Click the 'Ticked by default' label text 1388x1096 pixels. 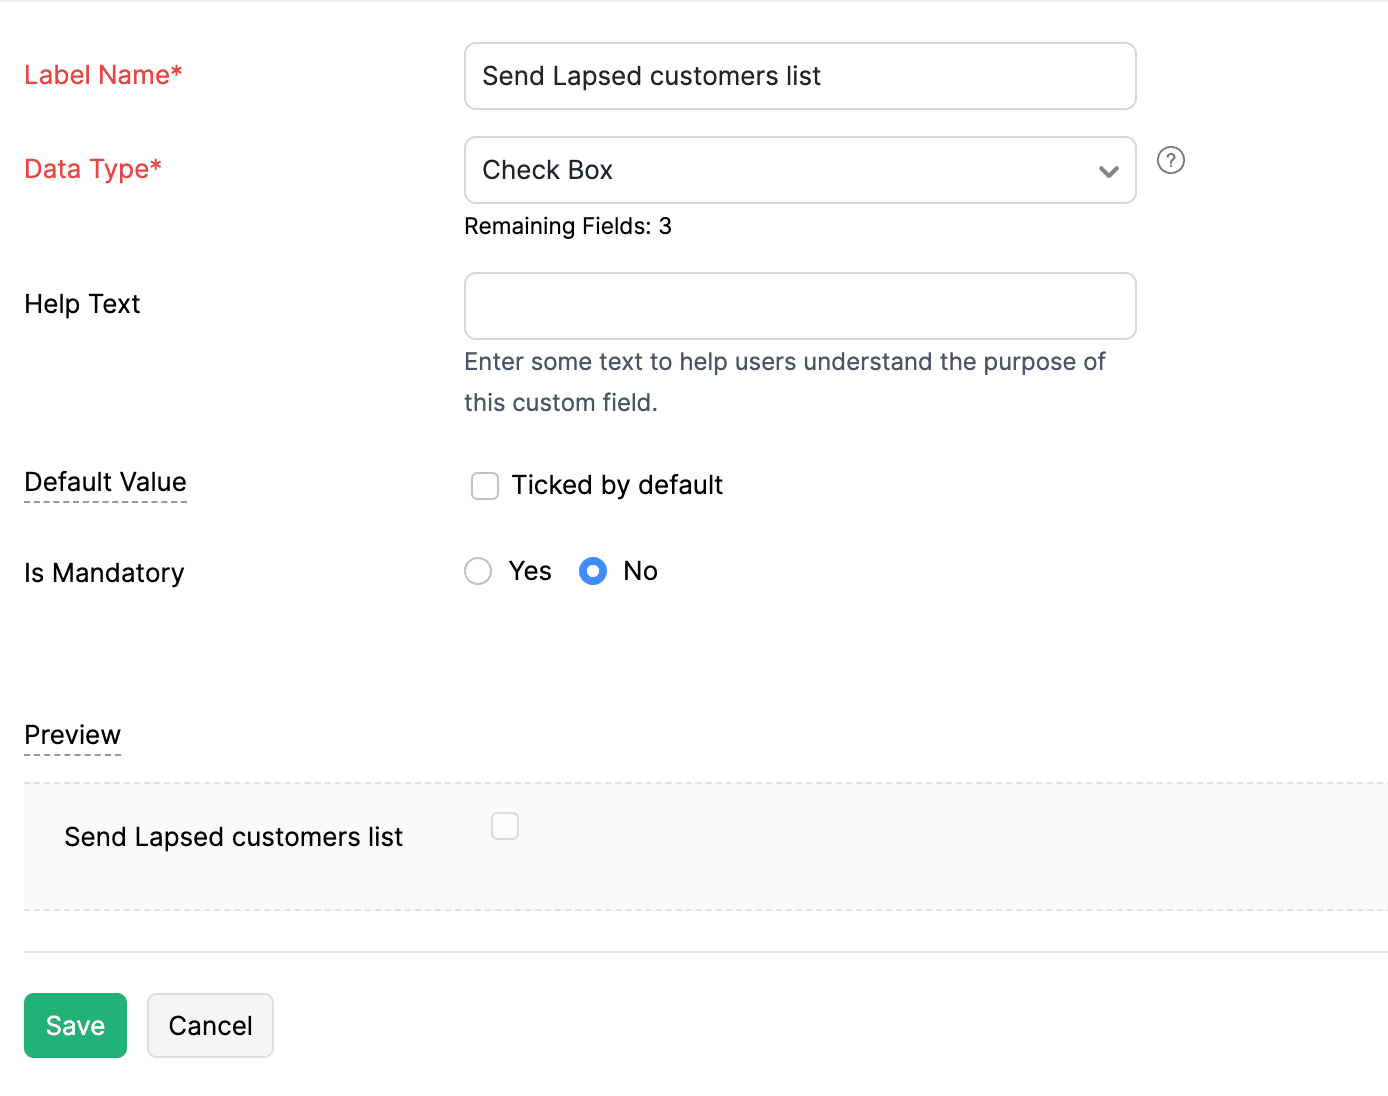(x=617, y=485)
